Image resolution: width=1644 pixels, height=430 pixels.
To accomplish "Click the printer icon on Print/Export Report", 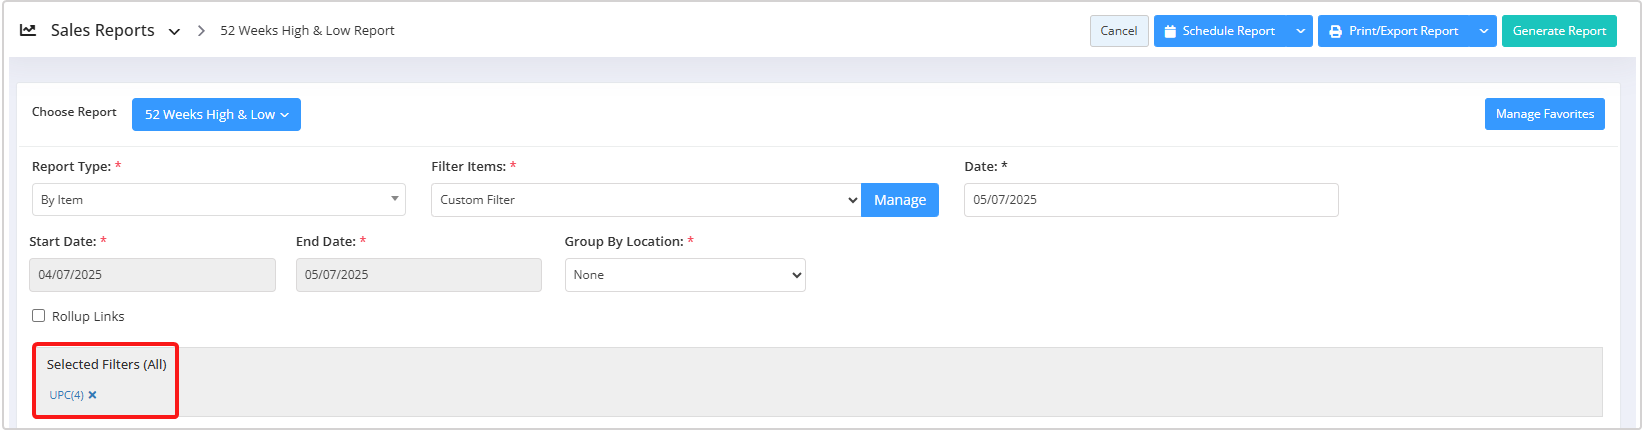I will [x=1335, y=31].
